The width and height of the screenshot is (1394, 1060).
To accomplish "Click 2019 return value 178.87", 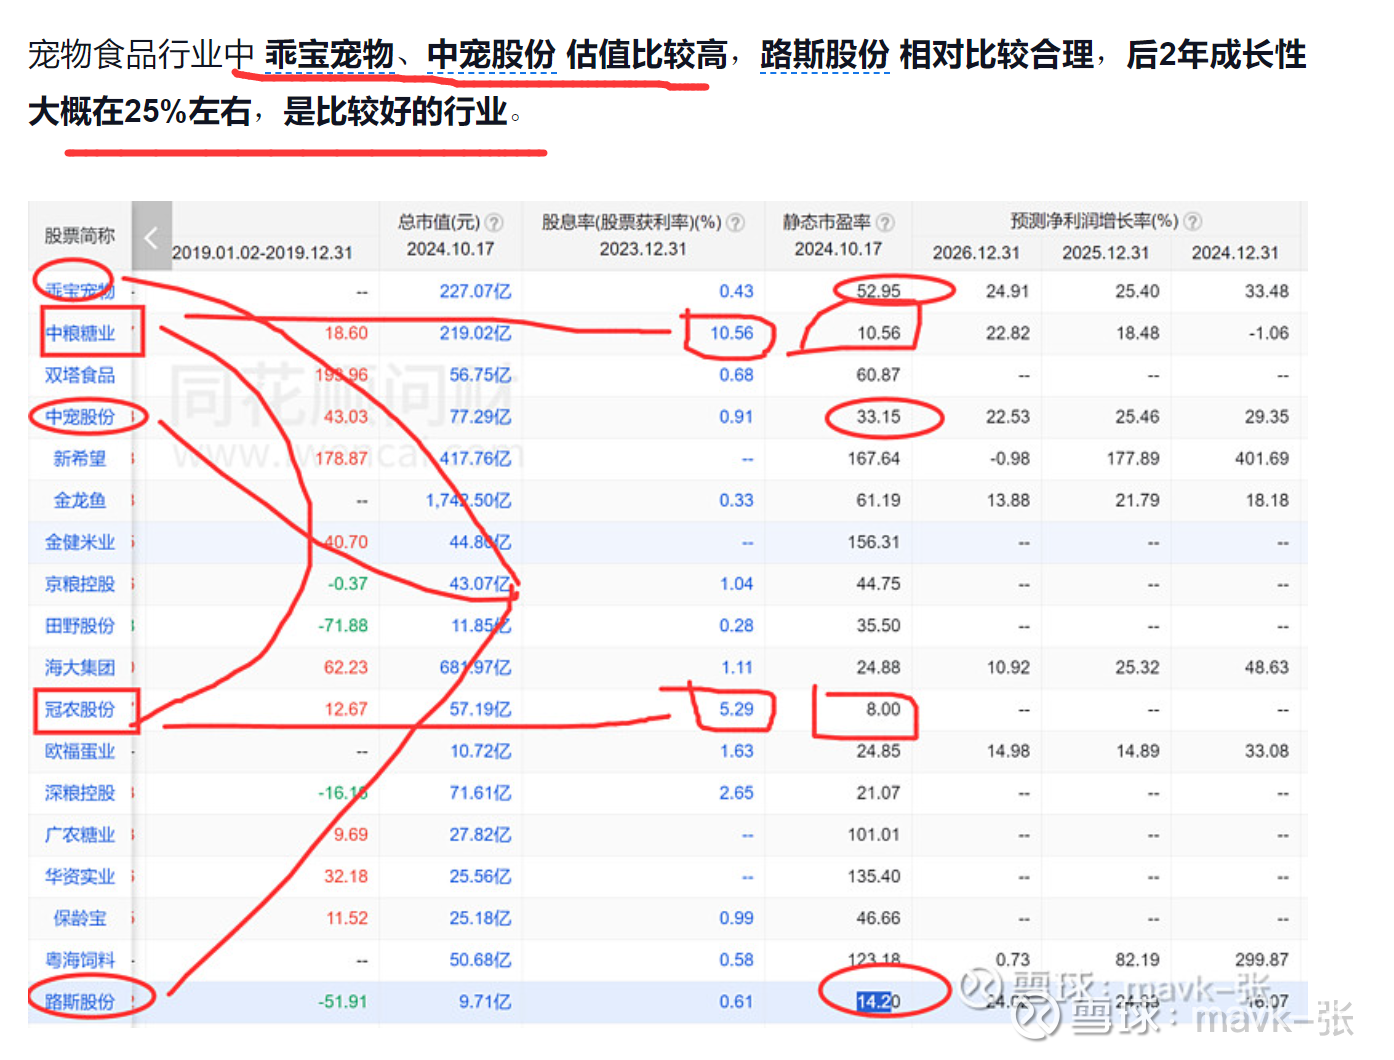I will coord(341,459).
